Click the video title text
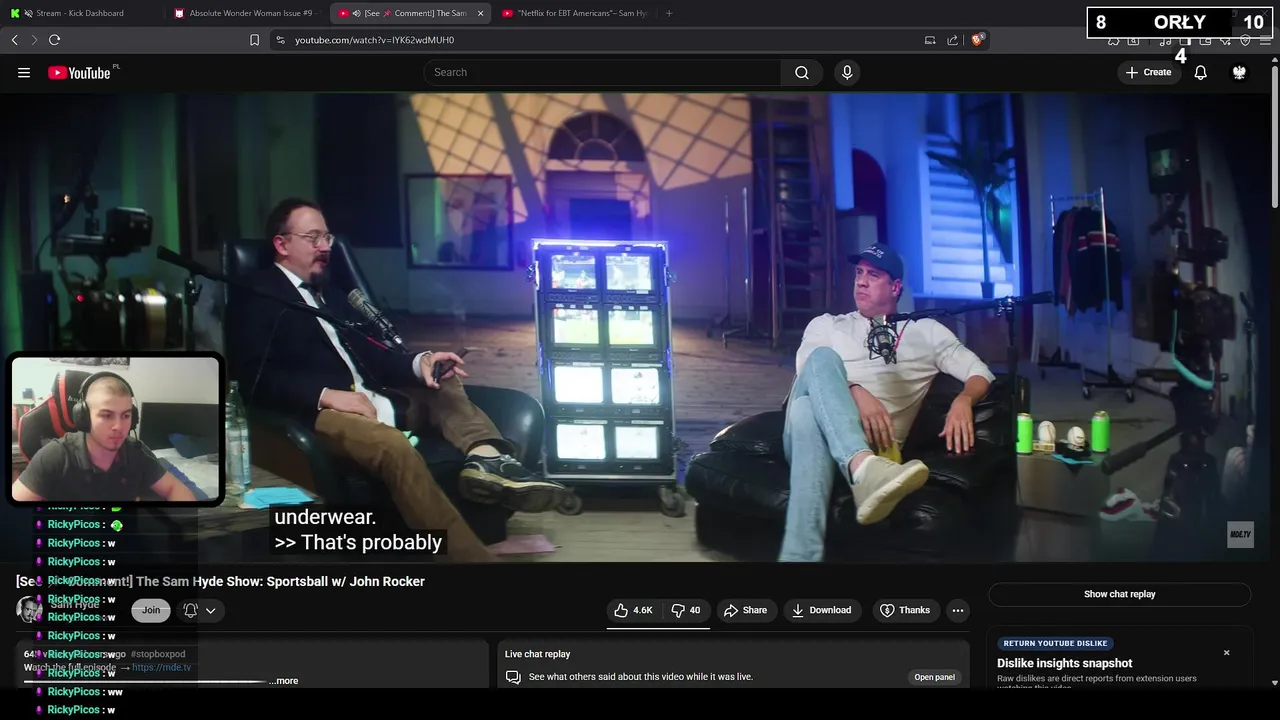The width and height of the screenshot is (1280, 720). [x=220, y=581]
